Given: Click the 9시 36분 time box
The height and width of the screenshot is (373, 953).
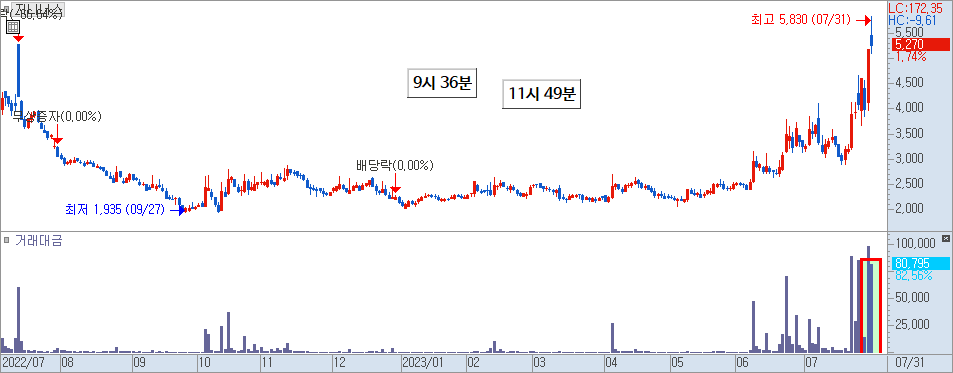Looking at the screenshot, I should pyautogui.click(x=442, y=82).
